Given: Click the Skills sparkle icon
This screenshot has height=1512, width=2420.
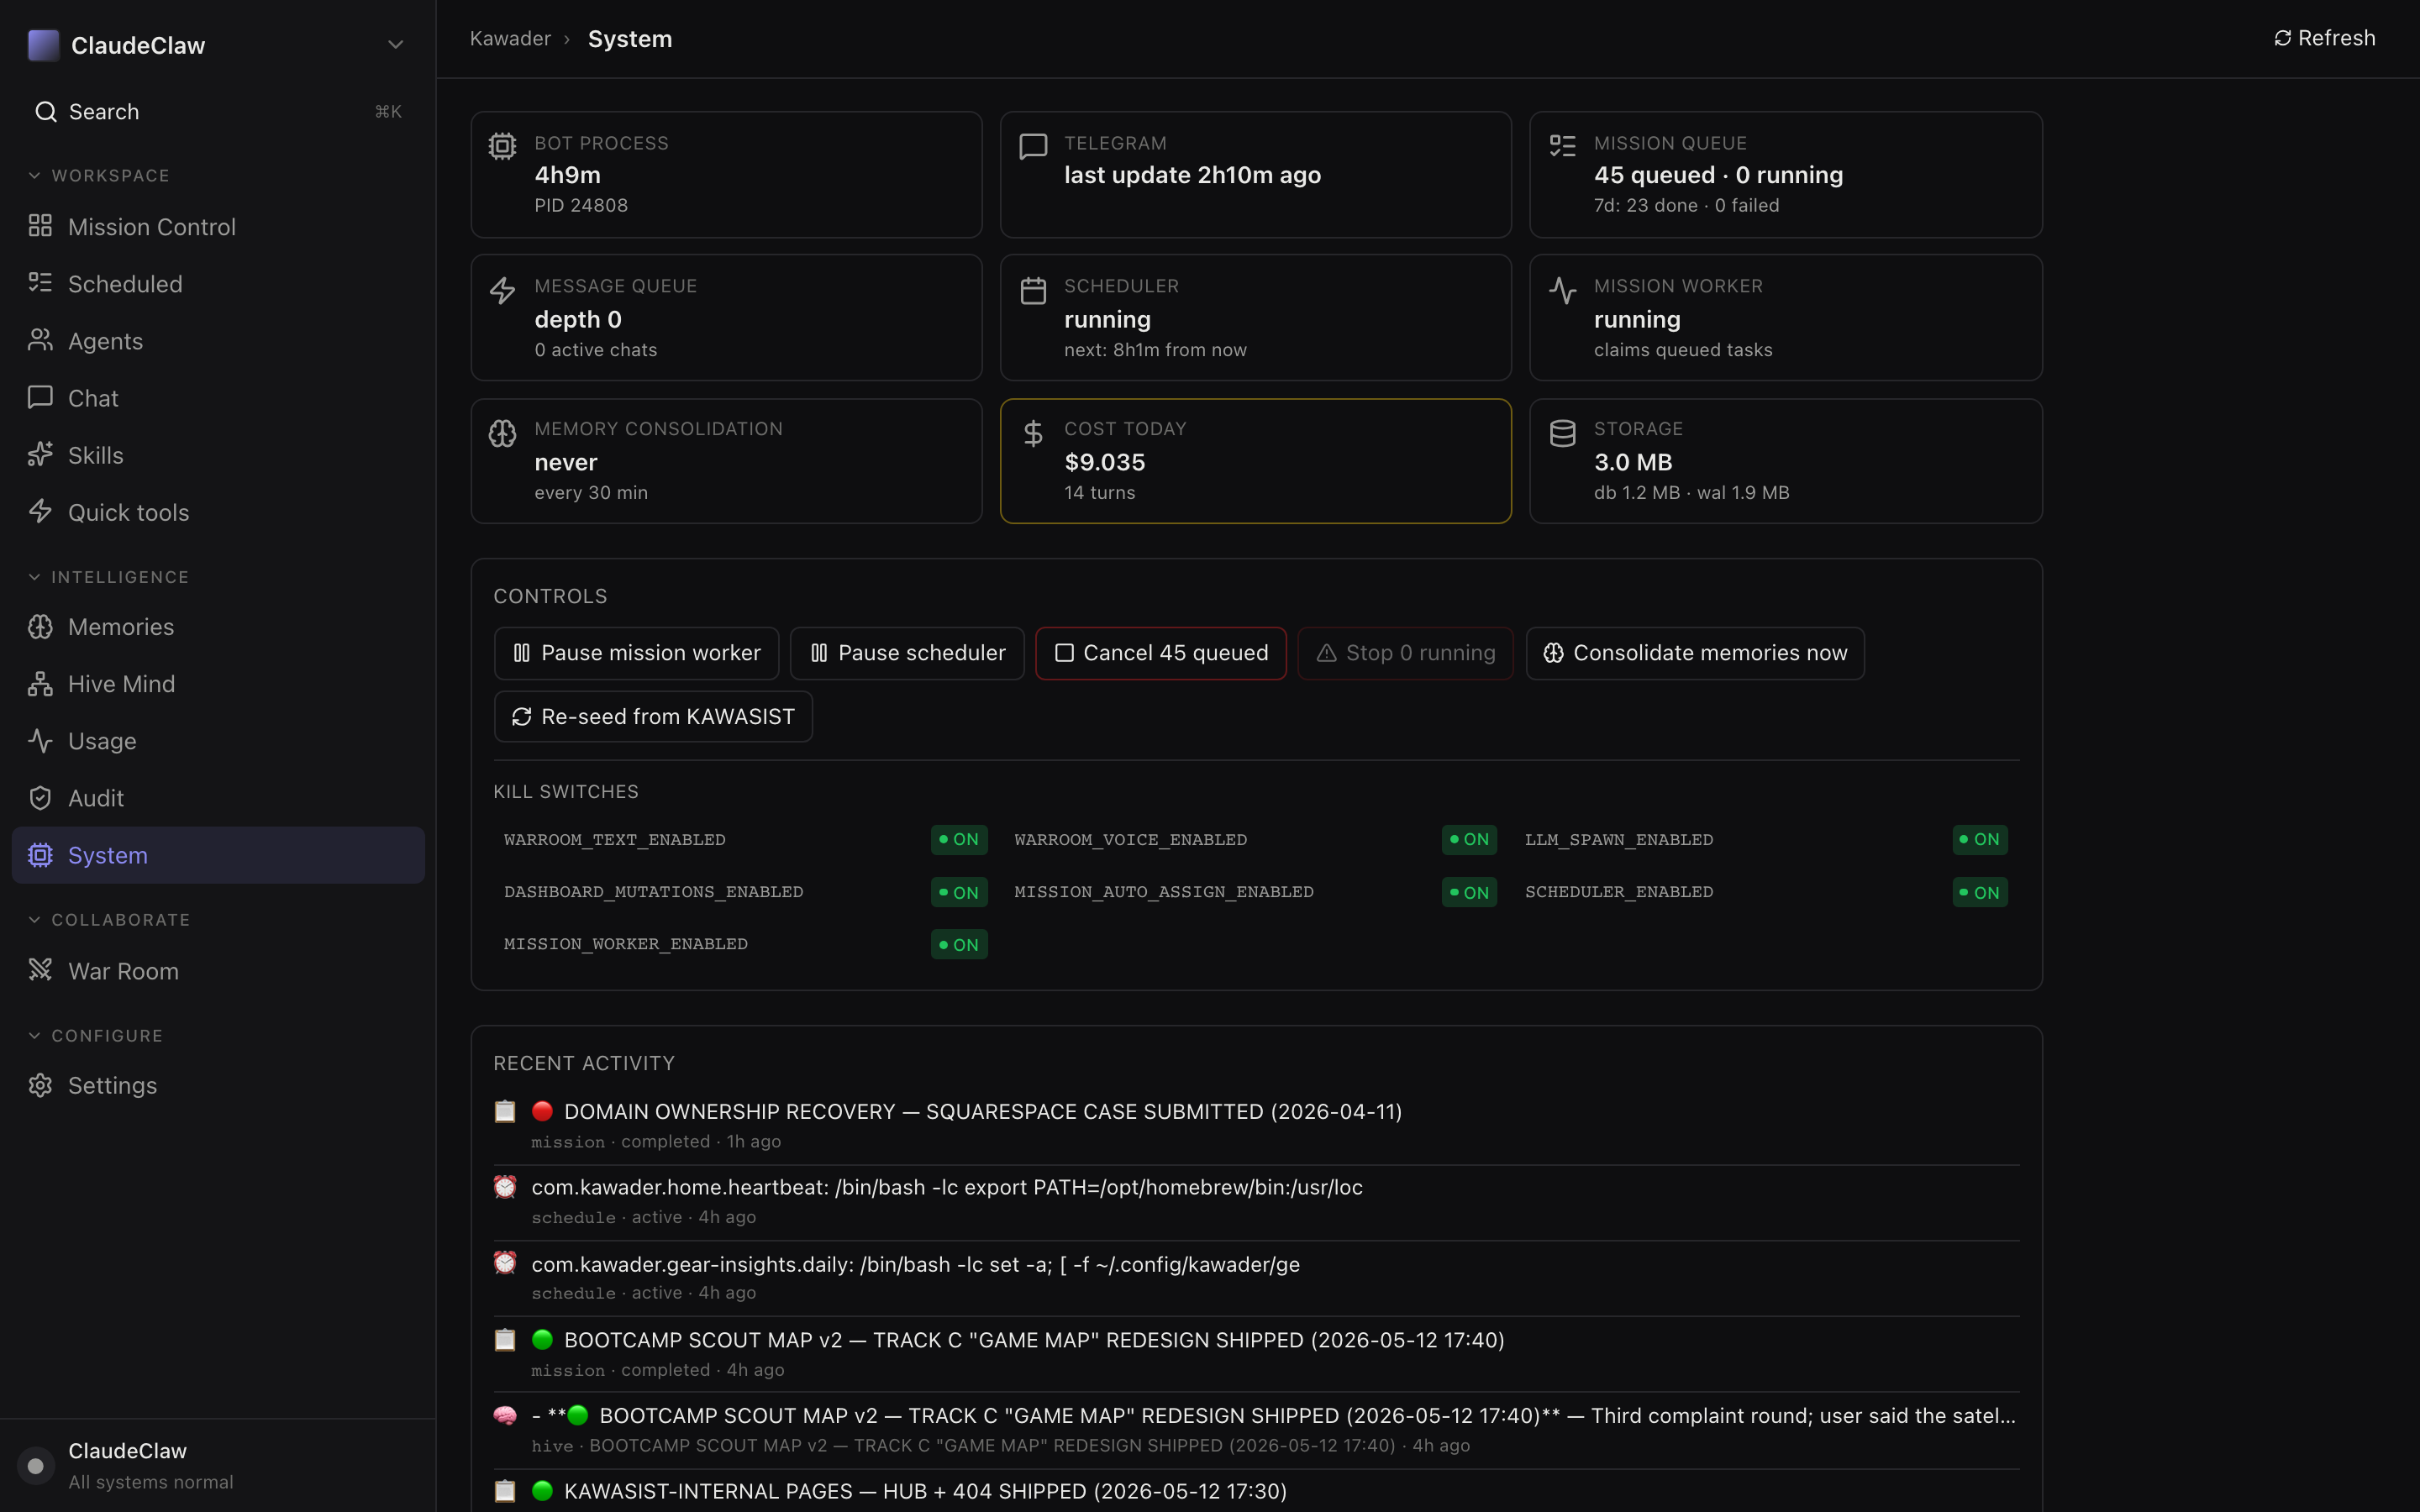Looking at the screenshot, I should pos(40,454).
